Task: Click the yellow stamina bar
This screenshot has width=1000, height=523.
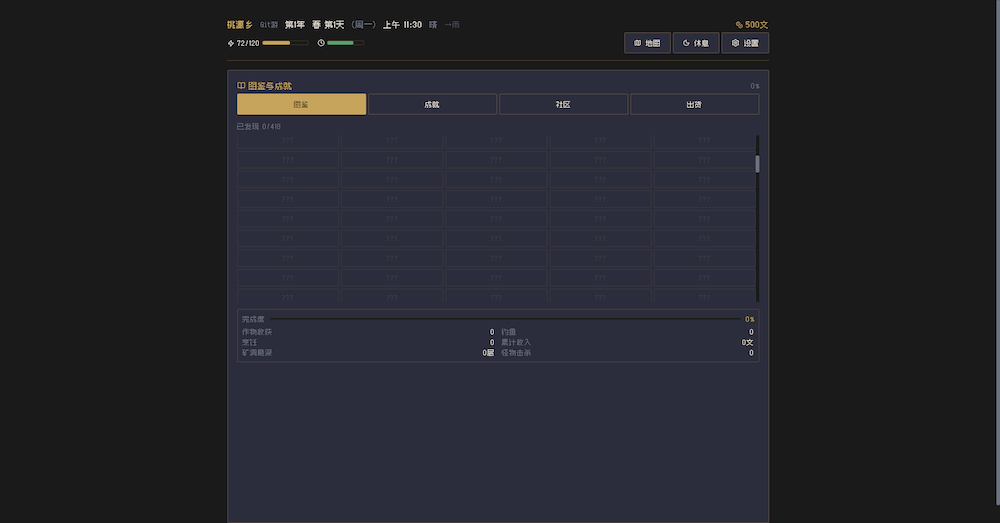Action: (285, 43)
